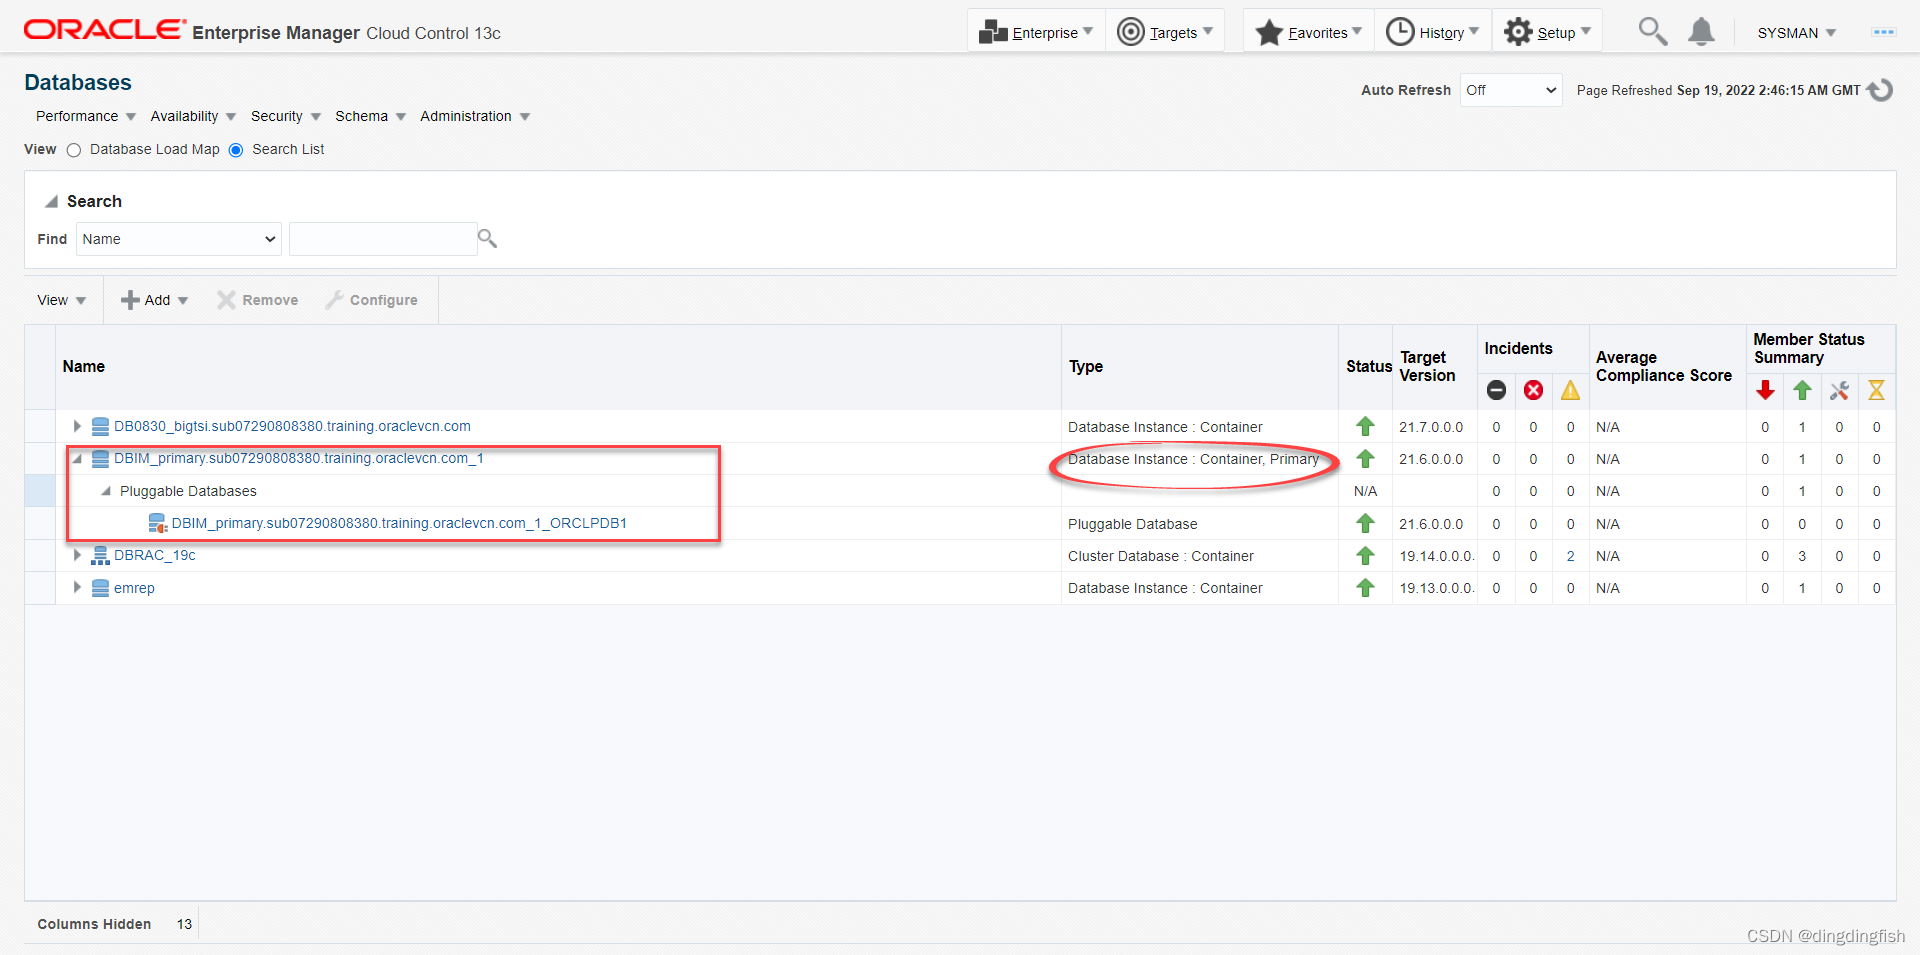Select the Search List radio button
This screenshot has width=1920, height=955.
point(236,150)
